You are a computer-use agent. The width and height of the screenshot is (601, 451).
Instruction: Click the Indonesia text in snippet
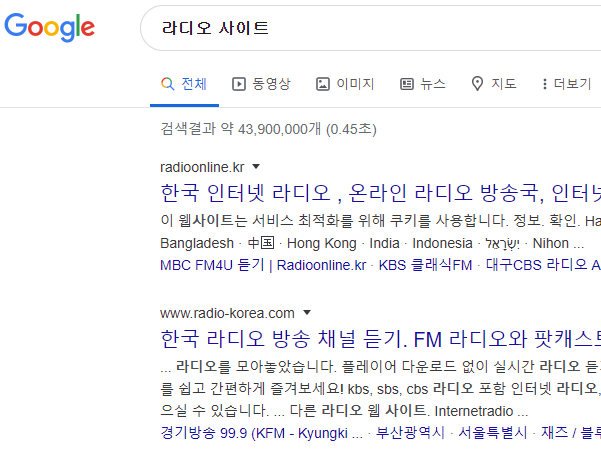coord(442,243)
